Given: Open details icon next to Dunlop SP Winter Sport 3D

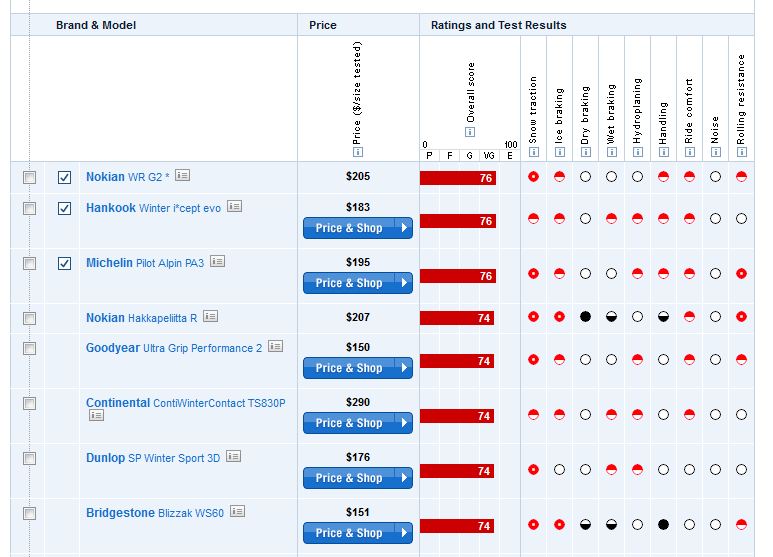Looking at the screenshot, I should point(234,456).
